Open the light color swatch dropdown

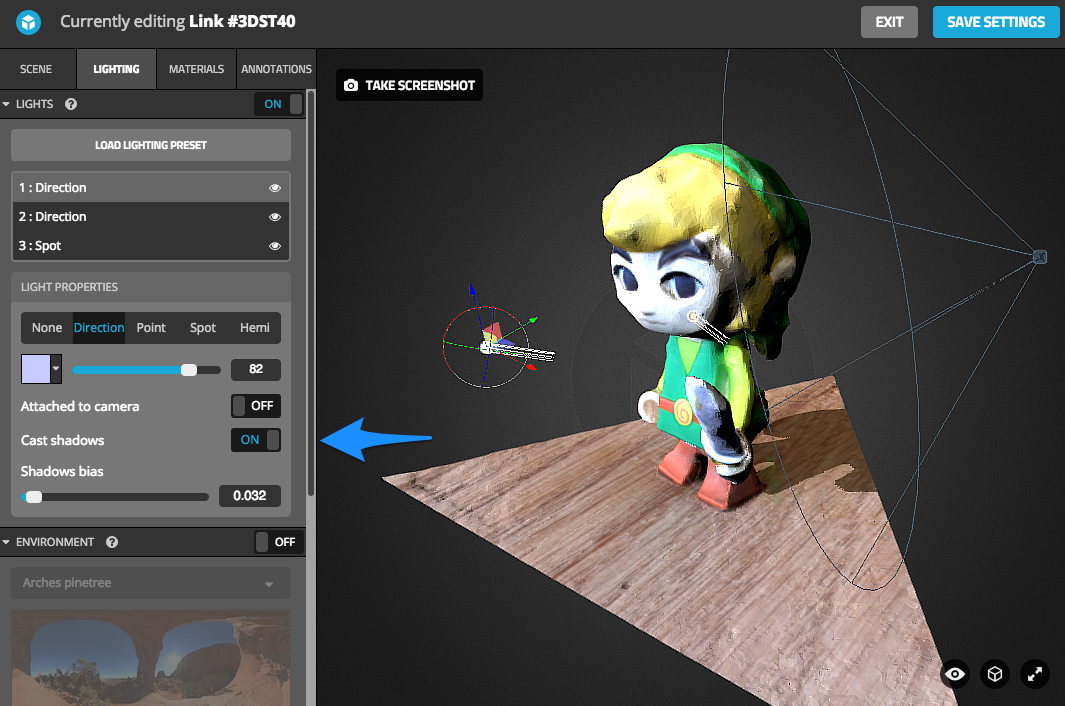click(x=55, y=369)
